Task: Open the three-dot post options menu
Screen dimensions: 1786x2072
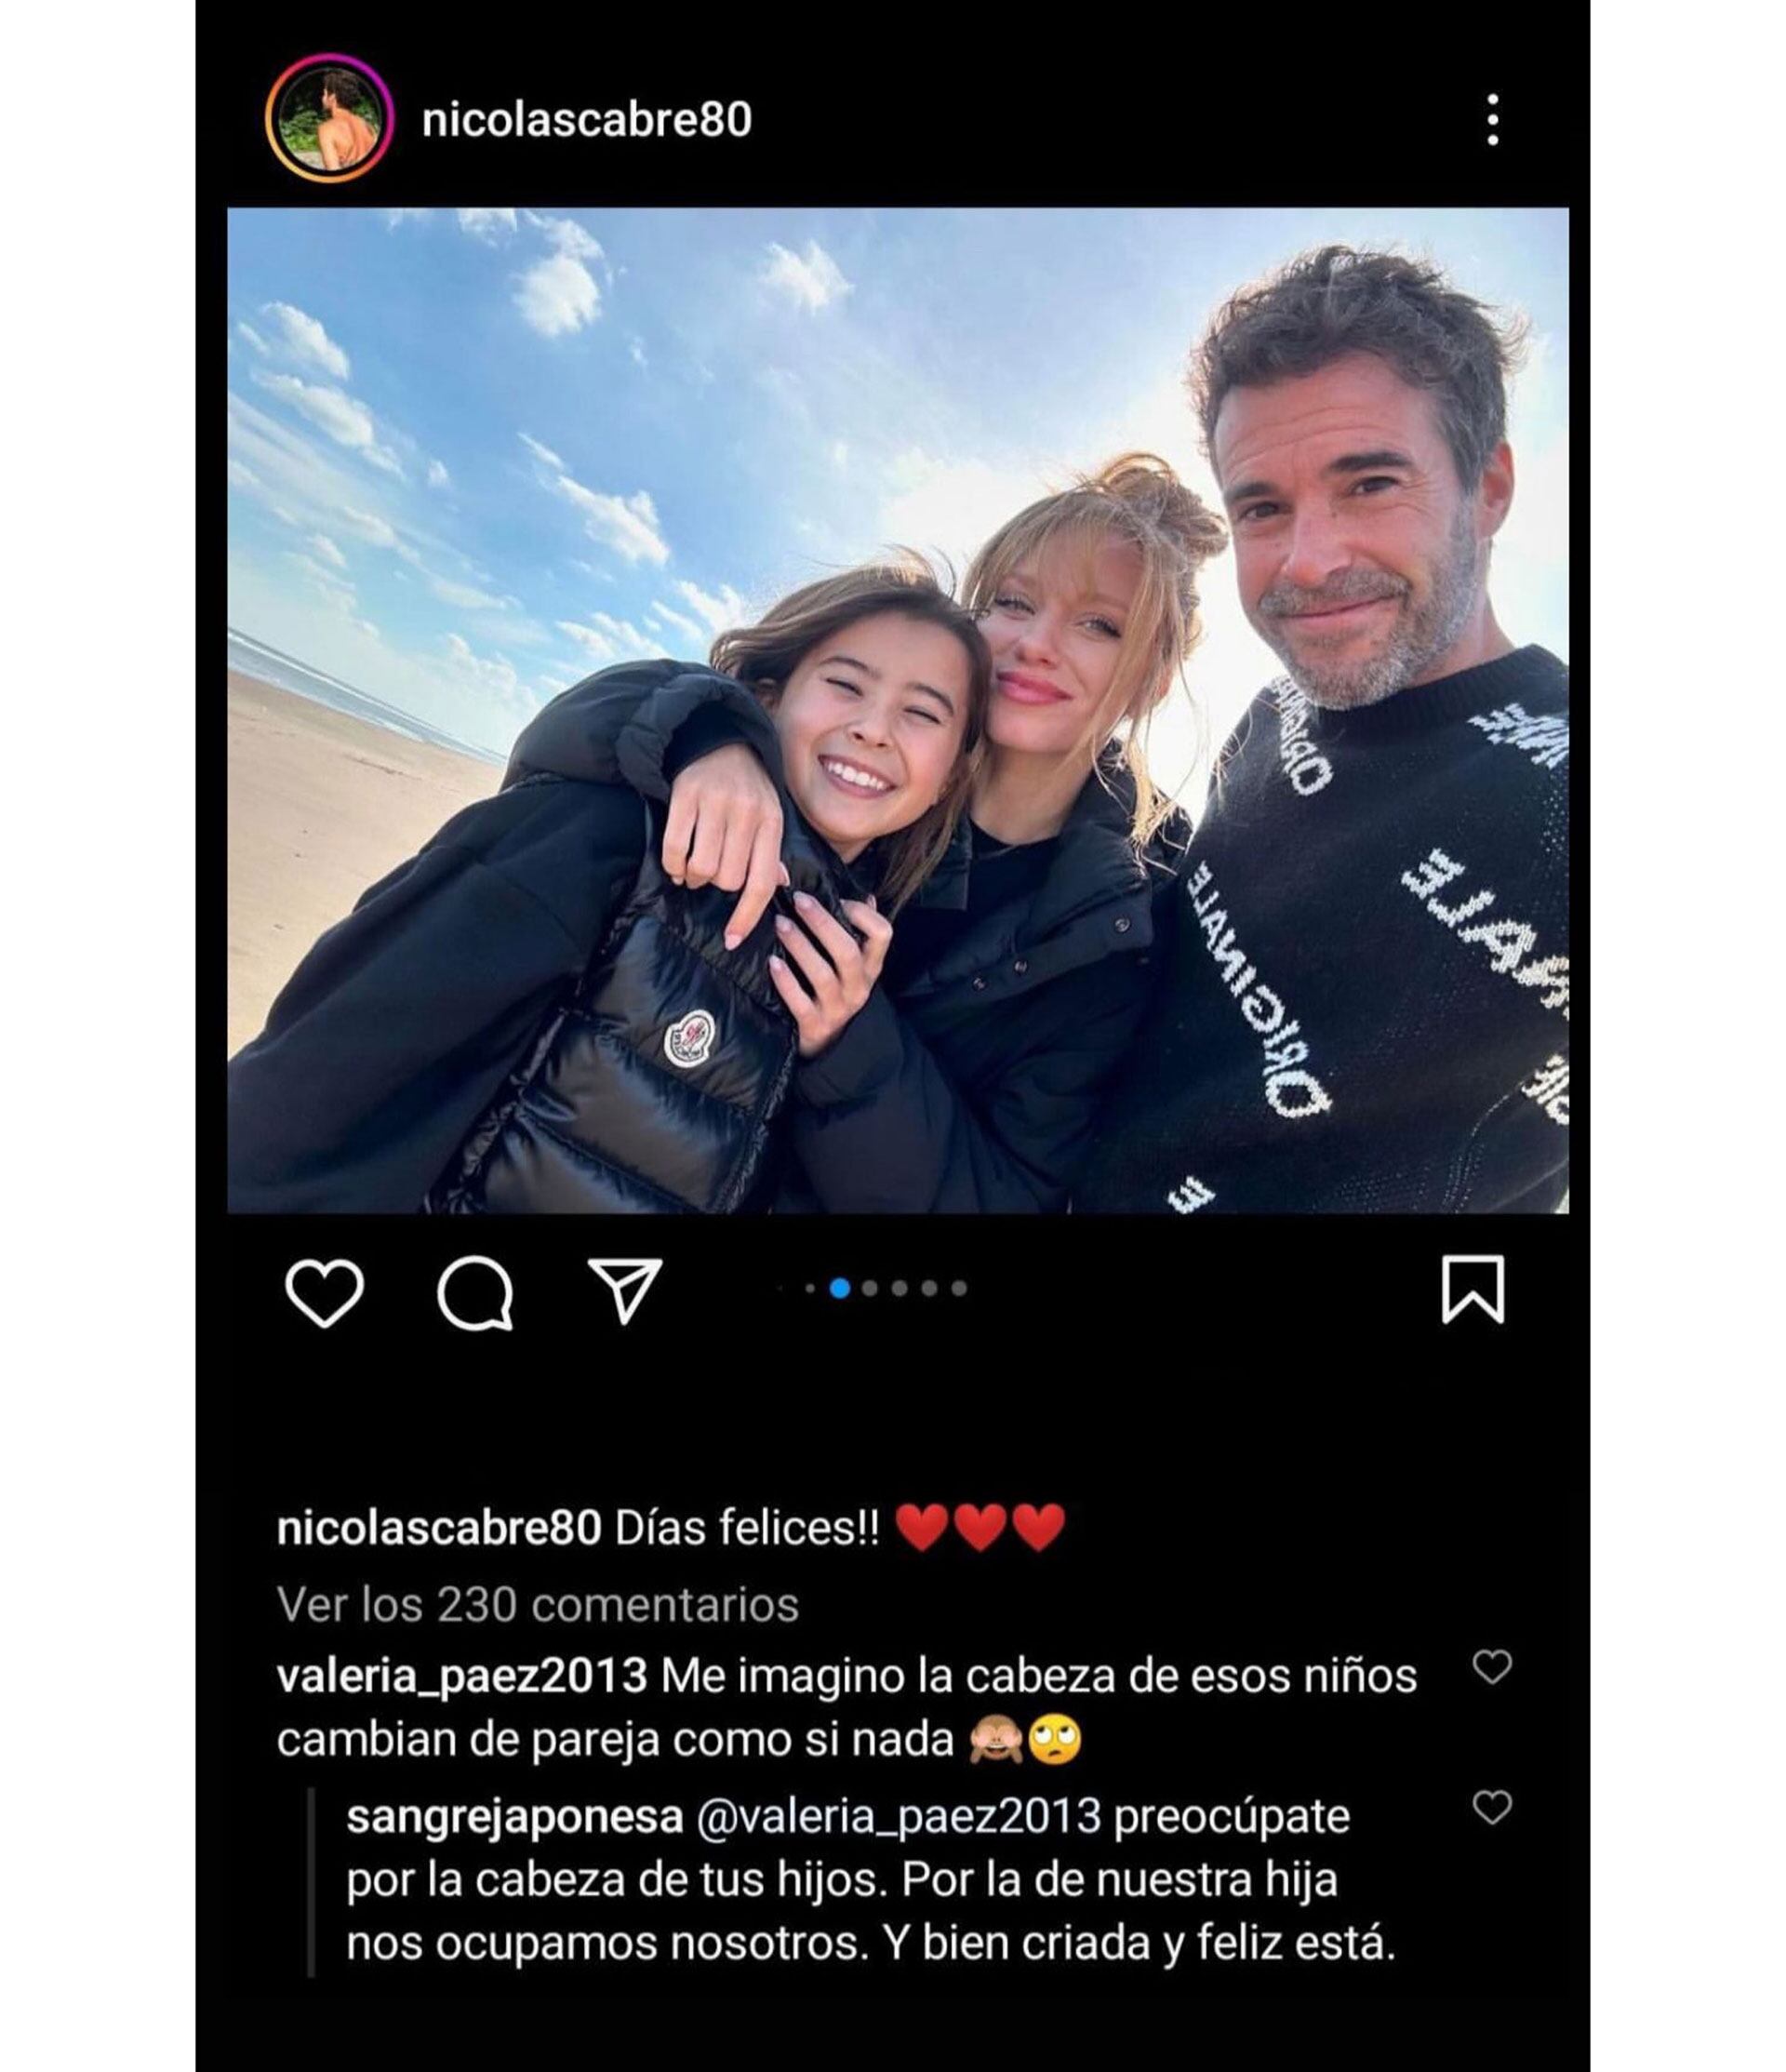Action: (x=1492, y=120)
